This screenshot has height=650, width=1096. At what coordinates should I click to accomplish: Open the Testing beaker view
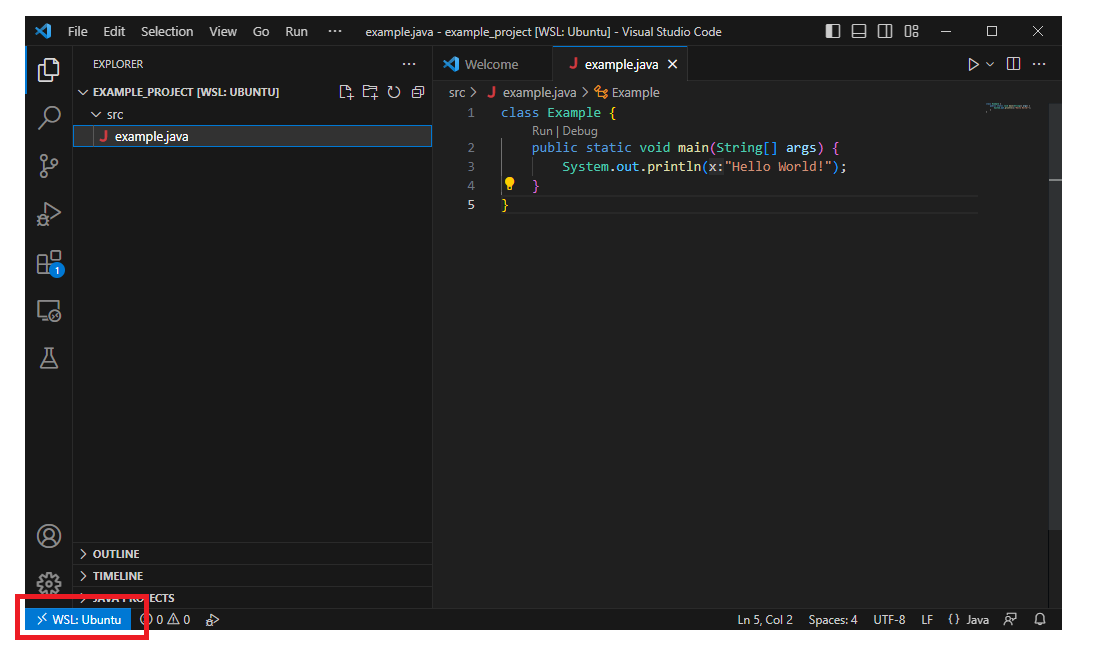tap(48, 358)
